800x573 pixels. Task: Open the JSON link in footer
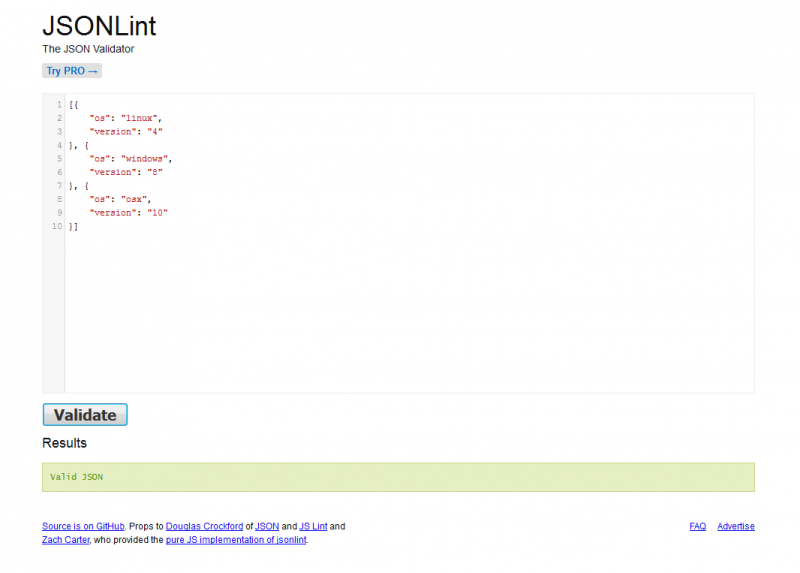[267, 526]
